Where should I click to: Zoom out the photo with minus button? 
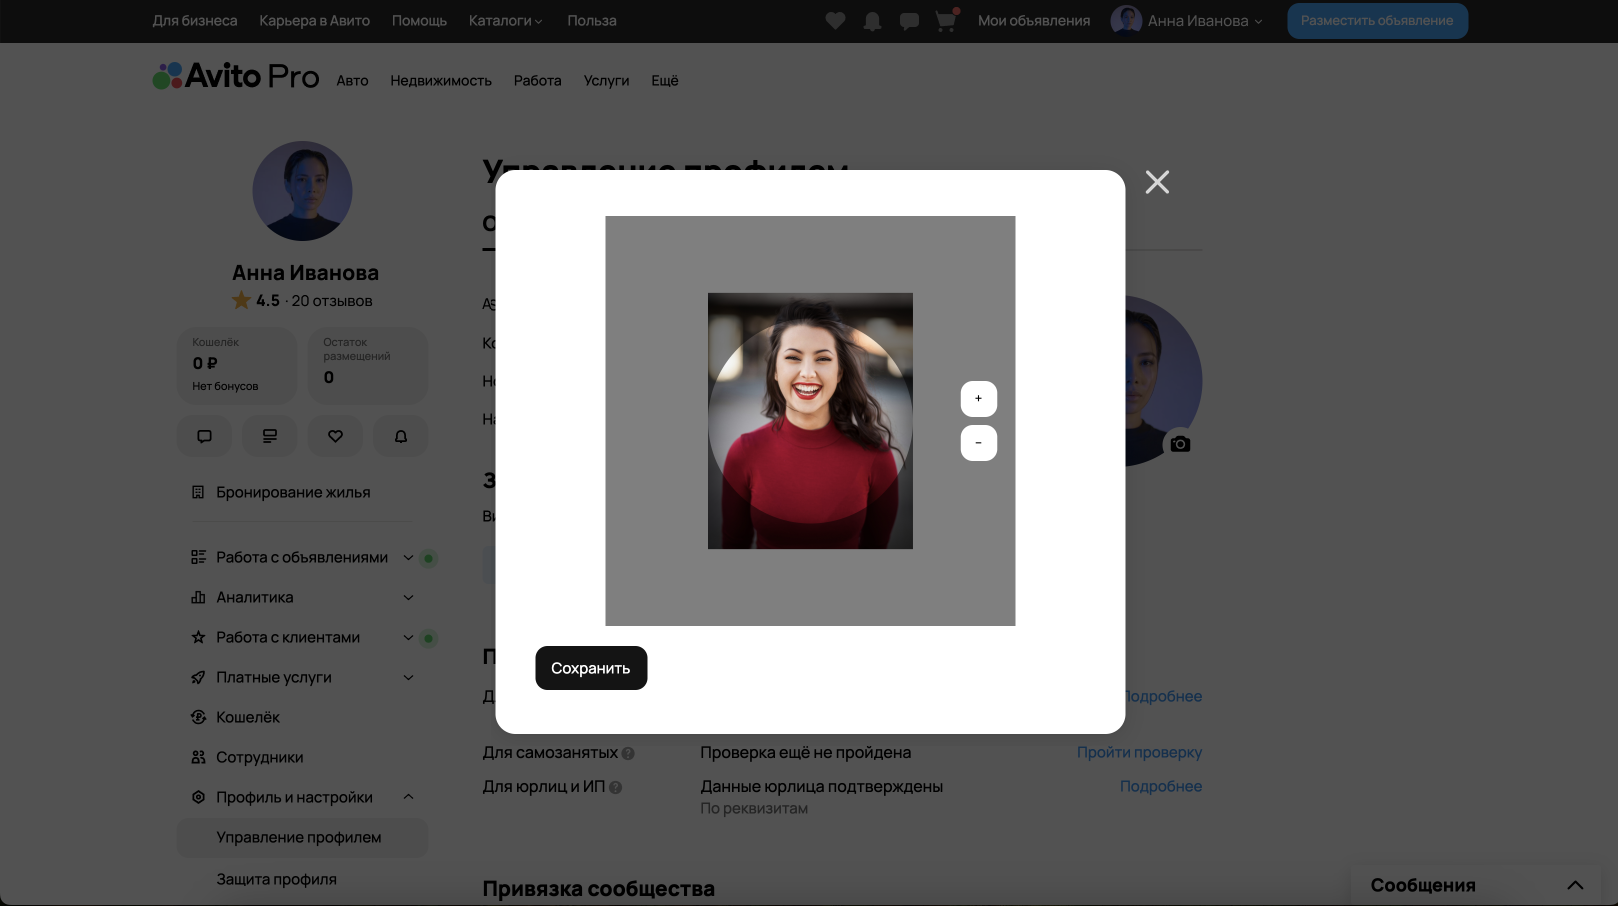click(978, 443)
